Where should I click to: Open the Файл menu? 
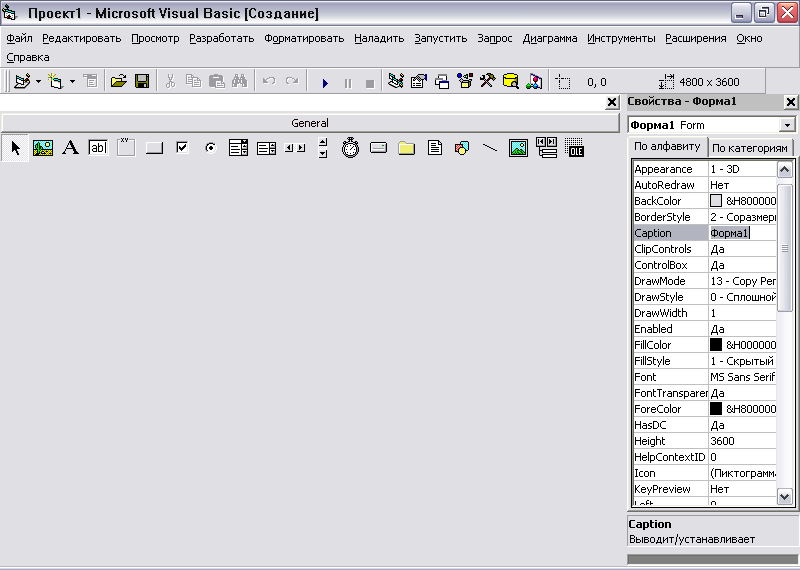click(x=19, y=38)
